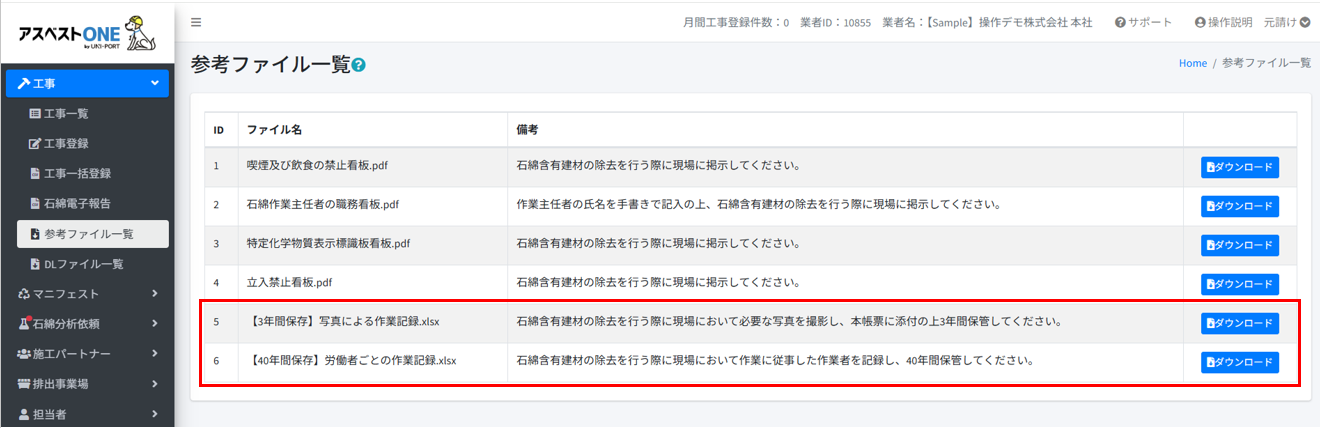Expand the 施工パートナー sidebar menu
1320x428 pixels.
(87, 354)
